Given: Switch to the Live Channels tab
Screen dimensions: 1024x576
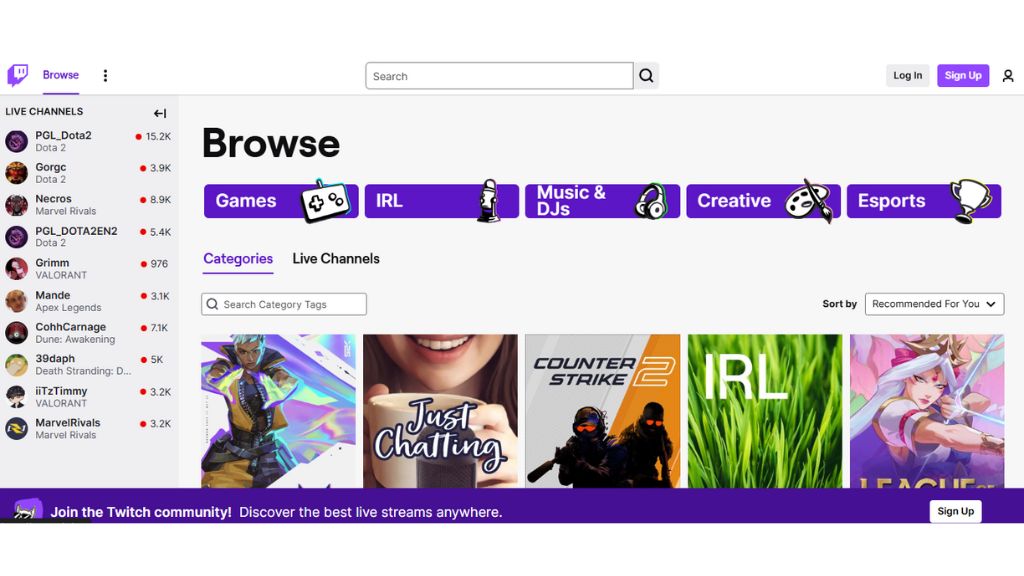Looking at the screenshot, I should 336,259.
